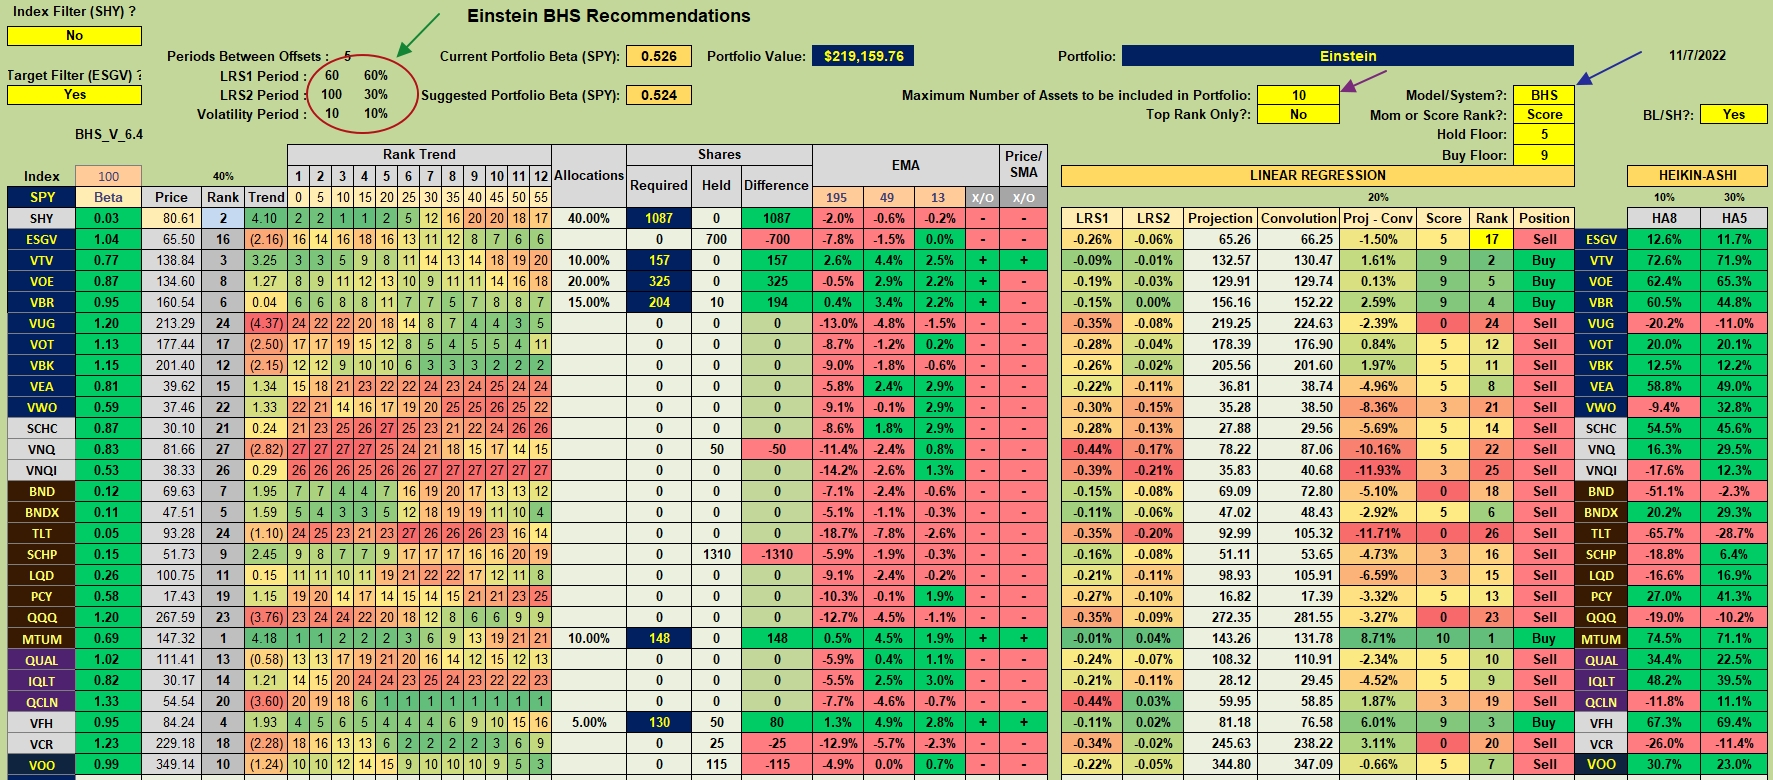Click VFH required shares cell 130

point(659,722)
